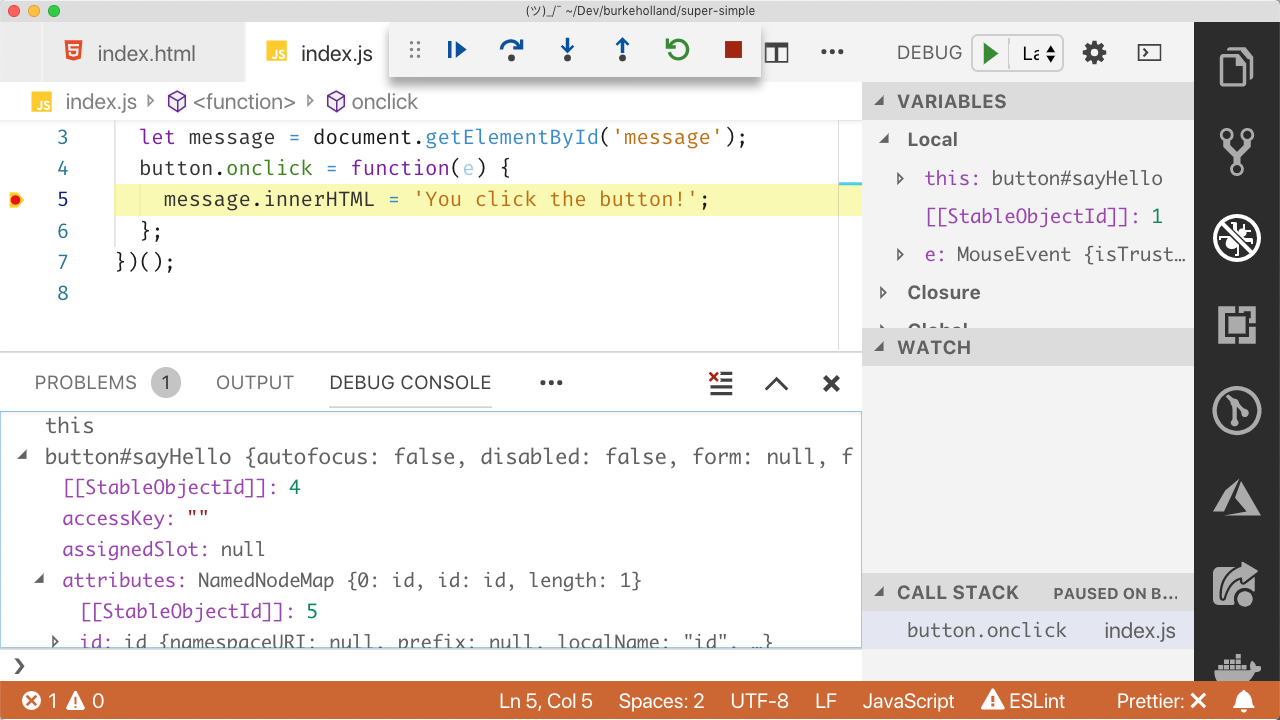The height and width of the screenshot is (720, 1280).
Task: Change JavaScript language mode
Action: [x=908, y=701]
